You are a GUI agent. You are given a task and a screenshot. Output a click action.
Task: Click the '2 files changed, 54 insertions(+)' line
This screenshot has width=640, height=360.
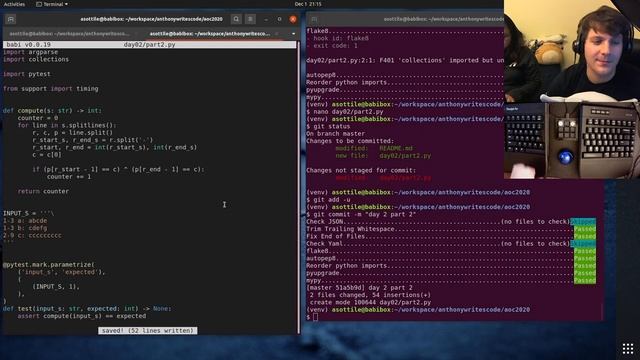(370, 295)
